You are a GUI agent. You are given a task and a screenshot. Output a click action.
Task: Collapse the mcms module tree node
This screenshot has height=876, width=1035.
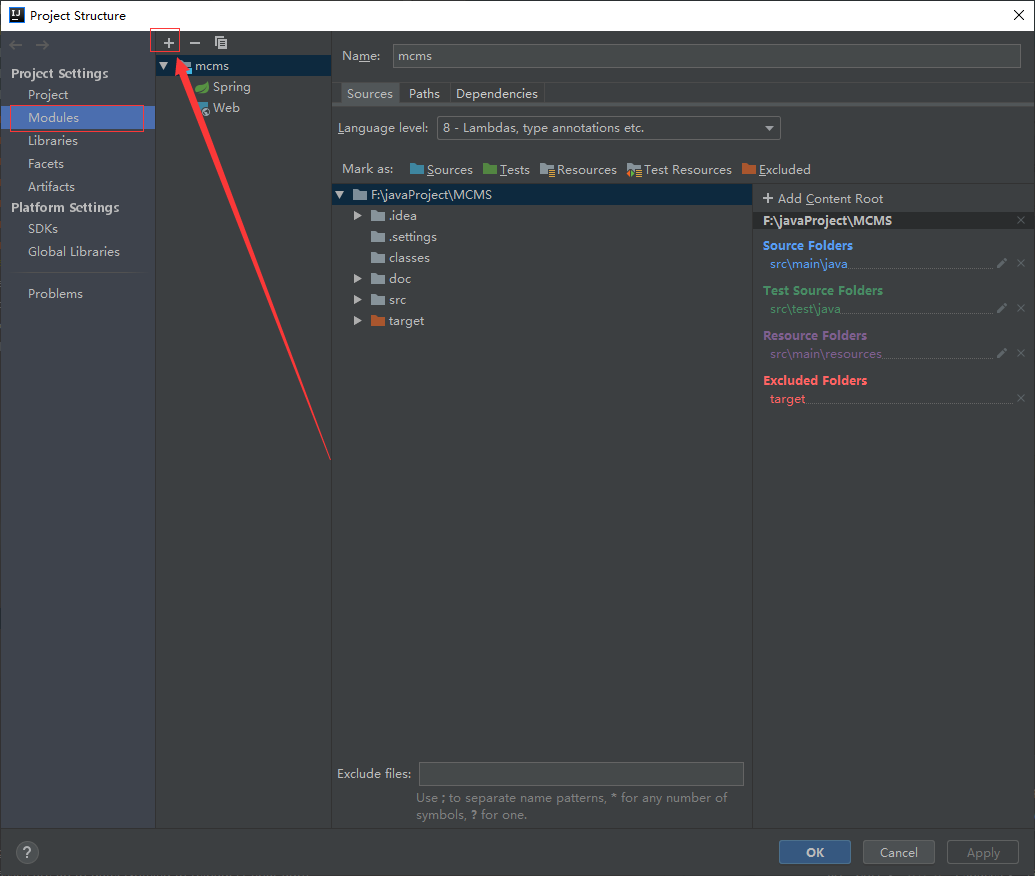(x=164, y=66)
